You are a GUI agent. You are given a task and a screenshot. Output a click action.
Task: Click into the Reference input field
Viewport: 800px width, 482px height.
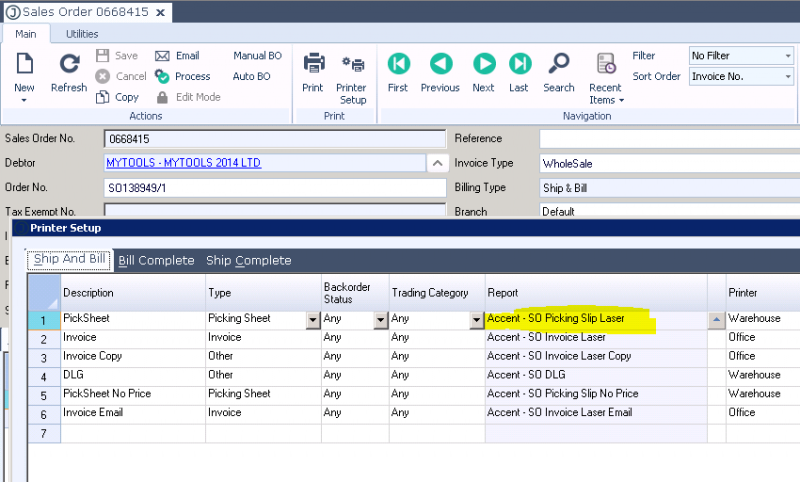point(668,139)
